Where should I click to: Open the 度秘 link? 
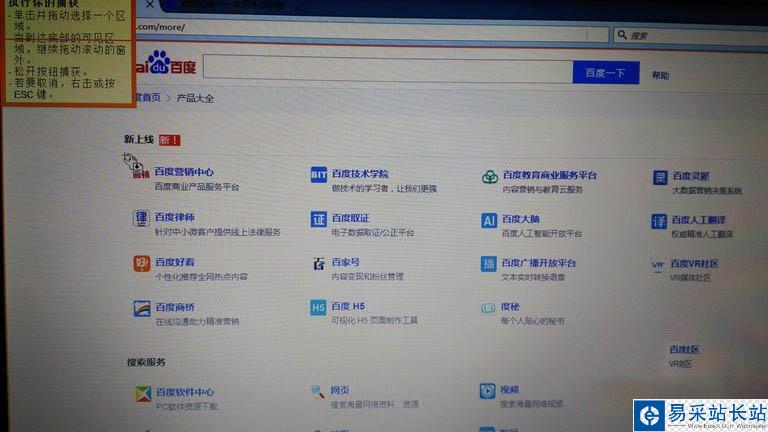pyautogui.click(x=510, y=307)
